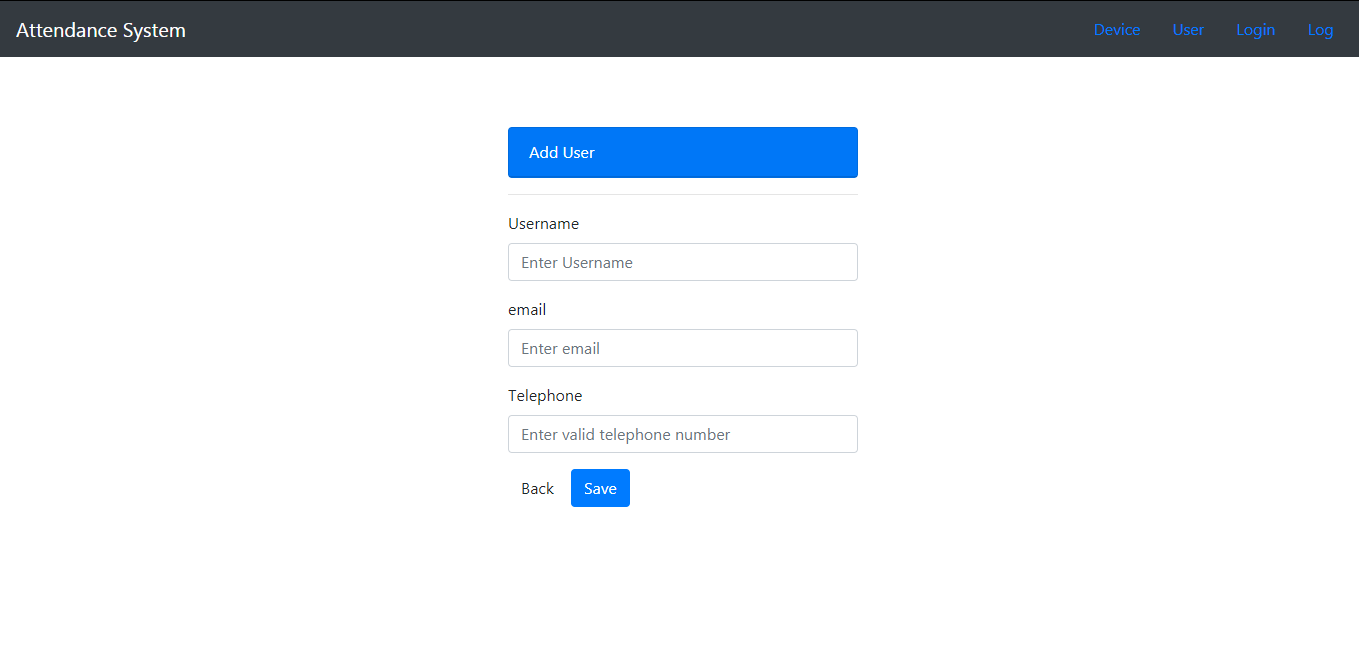Viewport: 1359px width, 646px height.
Task: Focus the Enter email field
Action: [x=683, y=348]
